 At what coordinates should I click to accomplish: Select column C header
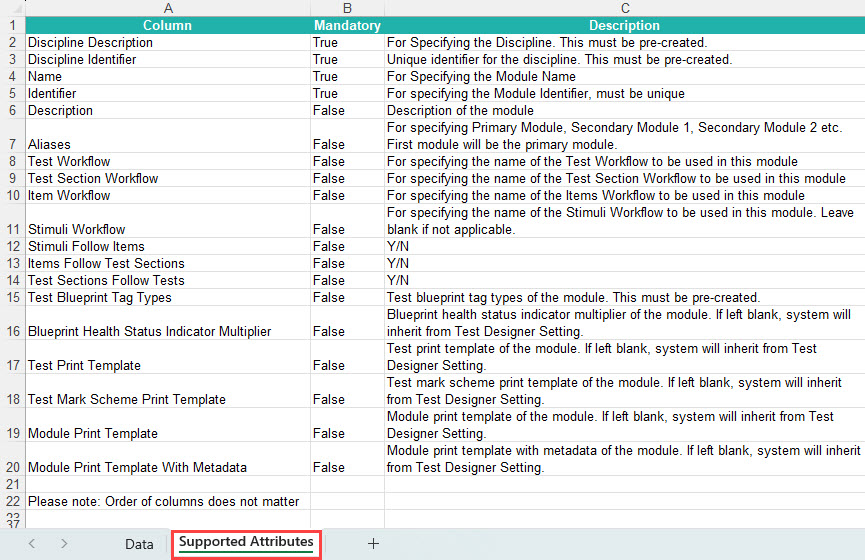coord(624,8)
